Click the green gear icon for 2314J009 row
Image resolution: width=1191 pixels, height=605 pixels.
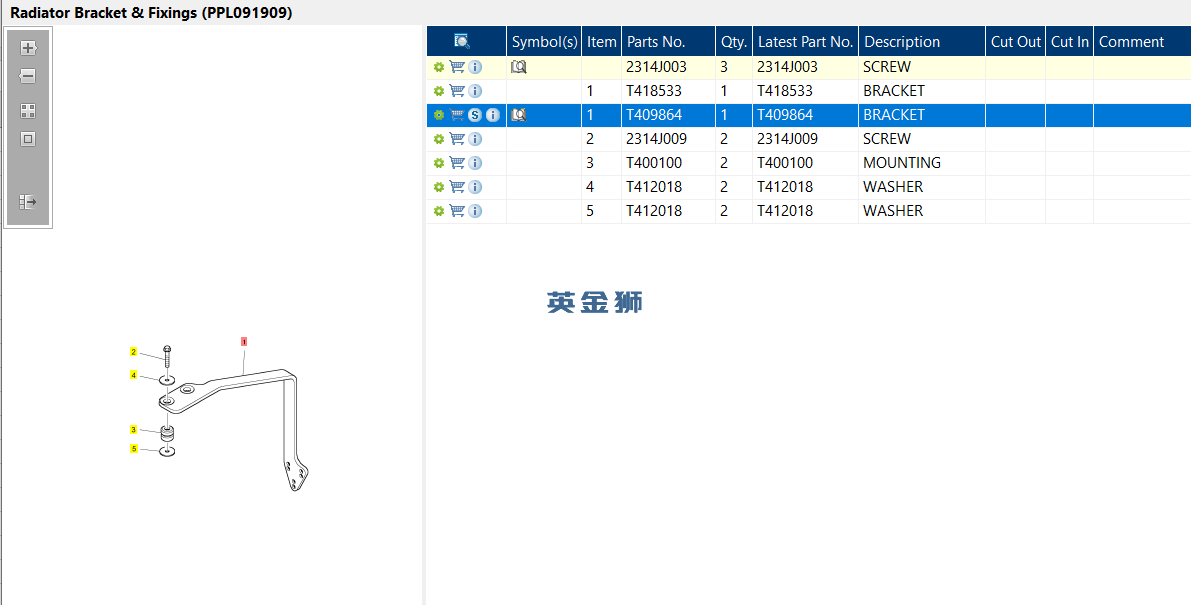(x=438, y=139)
